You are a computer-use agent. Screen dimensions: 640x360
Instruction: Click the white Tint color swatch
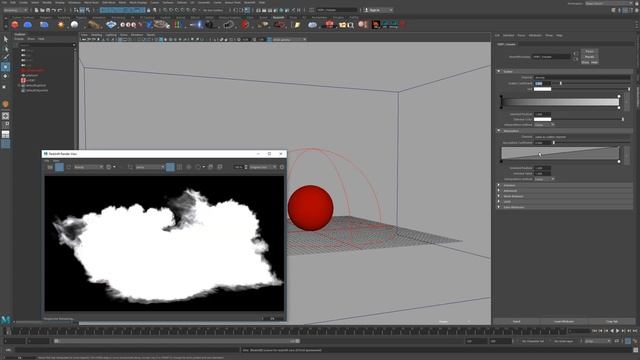[x=542, y=89]
